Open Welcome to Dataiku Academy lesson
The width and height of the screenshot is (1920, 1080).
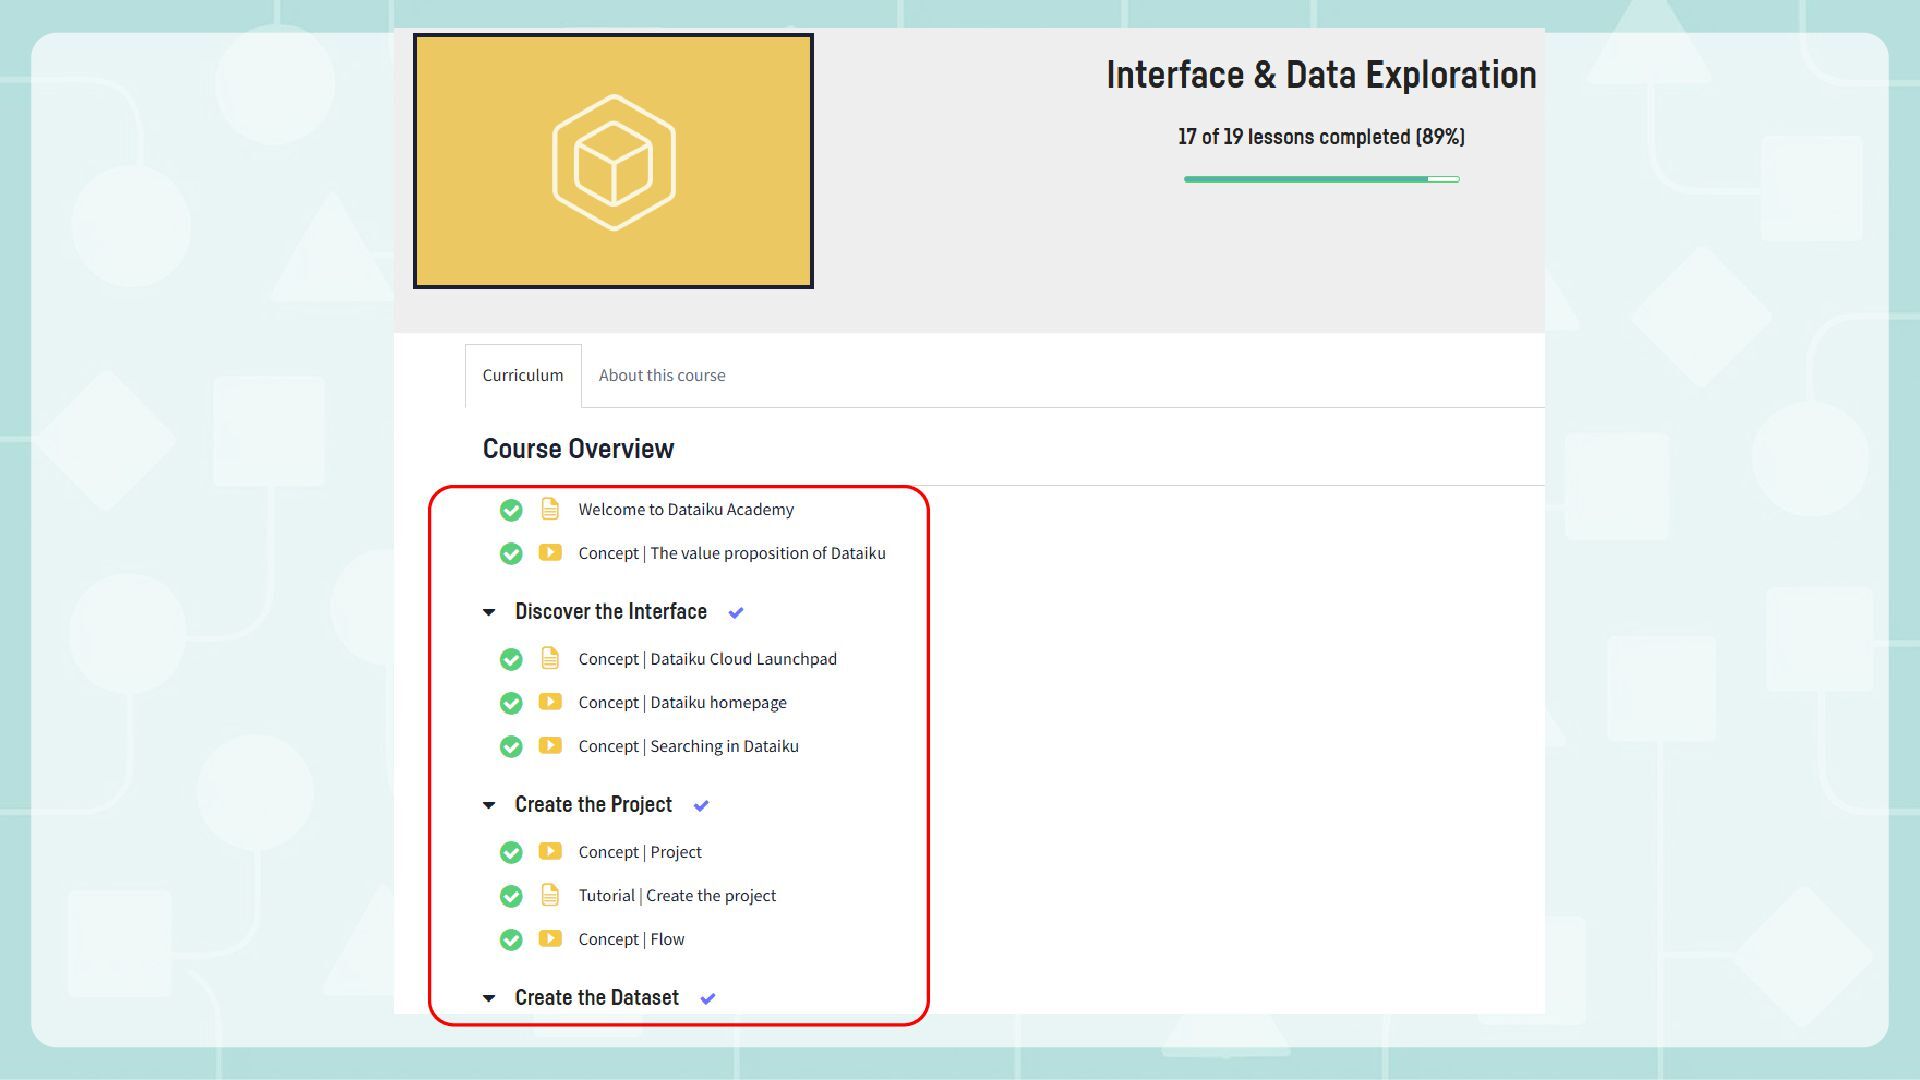(x=686, y=509)
